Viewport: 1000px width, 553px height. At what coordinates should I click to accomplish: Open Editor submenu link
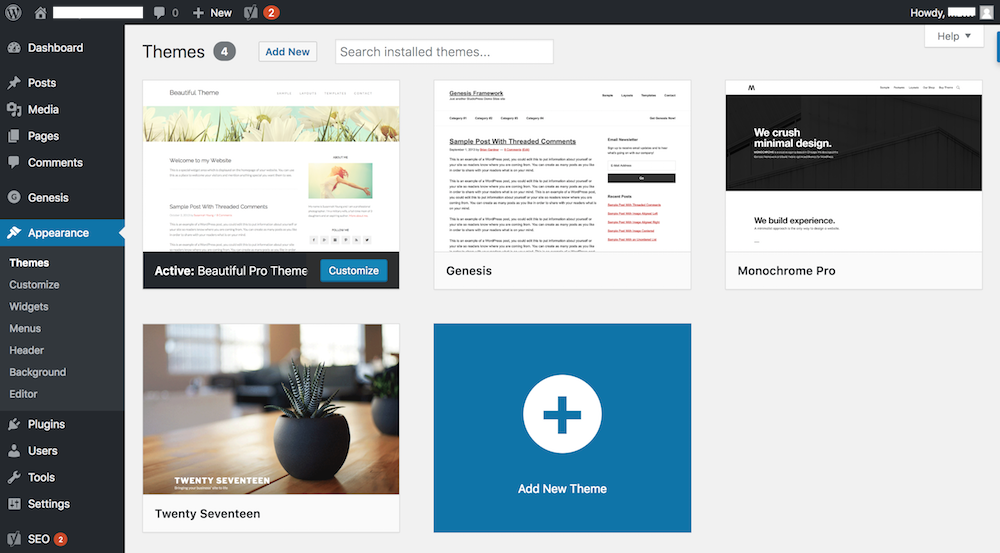23,394
